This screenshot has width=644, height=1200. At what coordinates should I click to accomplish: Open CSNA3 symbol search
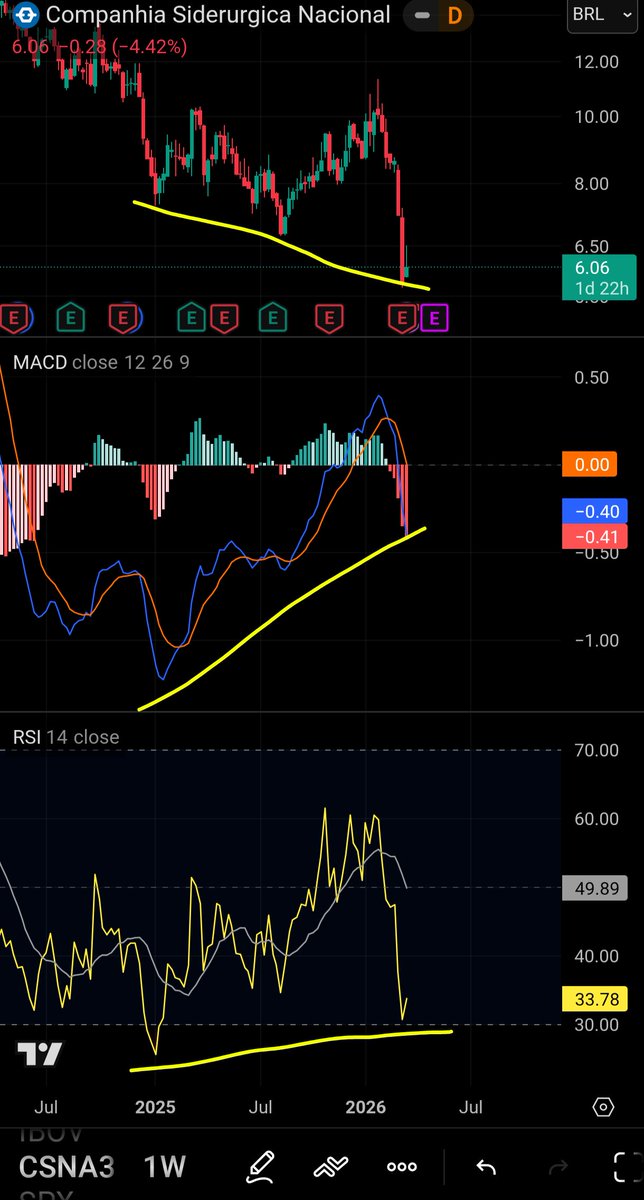coord(66,1166)
